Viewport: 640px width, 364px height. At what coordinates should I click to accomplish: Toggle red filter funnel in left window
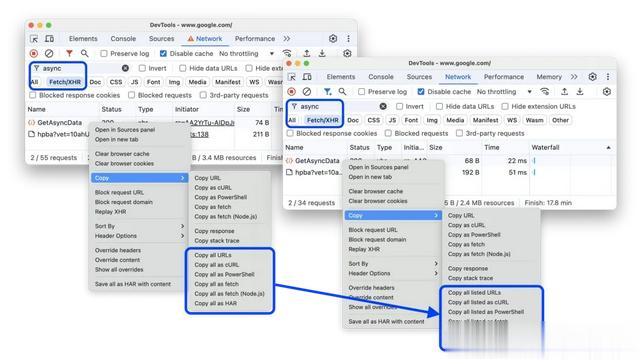(x=69, y=53)
